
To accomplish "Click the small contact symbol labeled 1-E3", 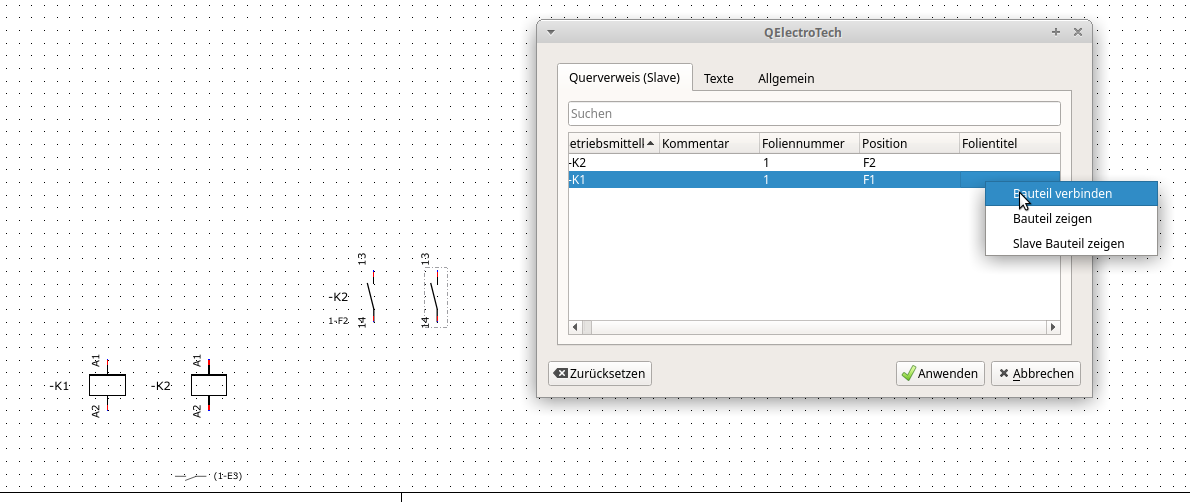I will (192, 476).
